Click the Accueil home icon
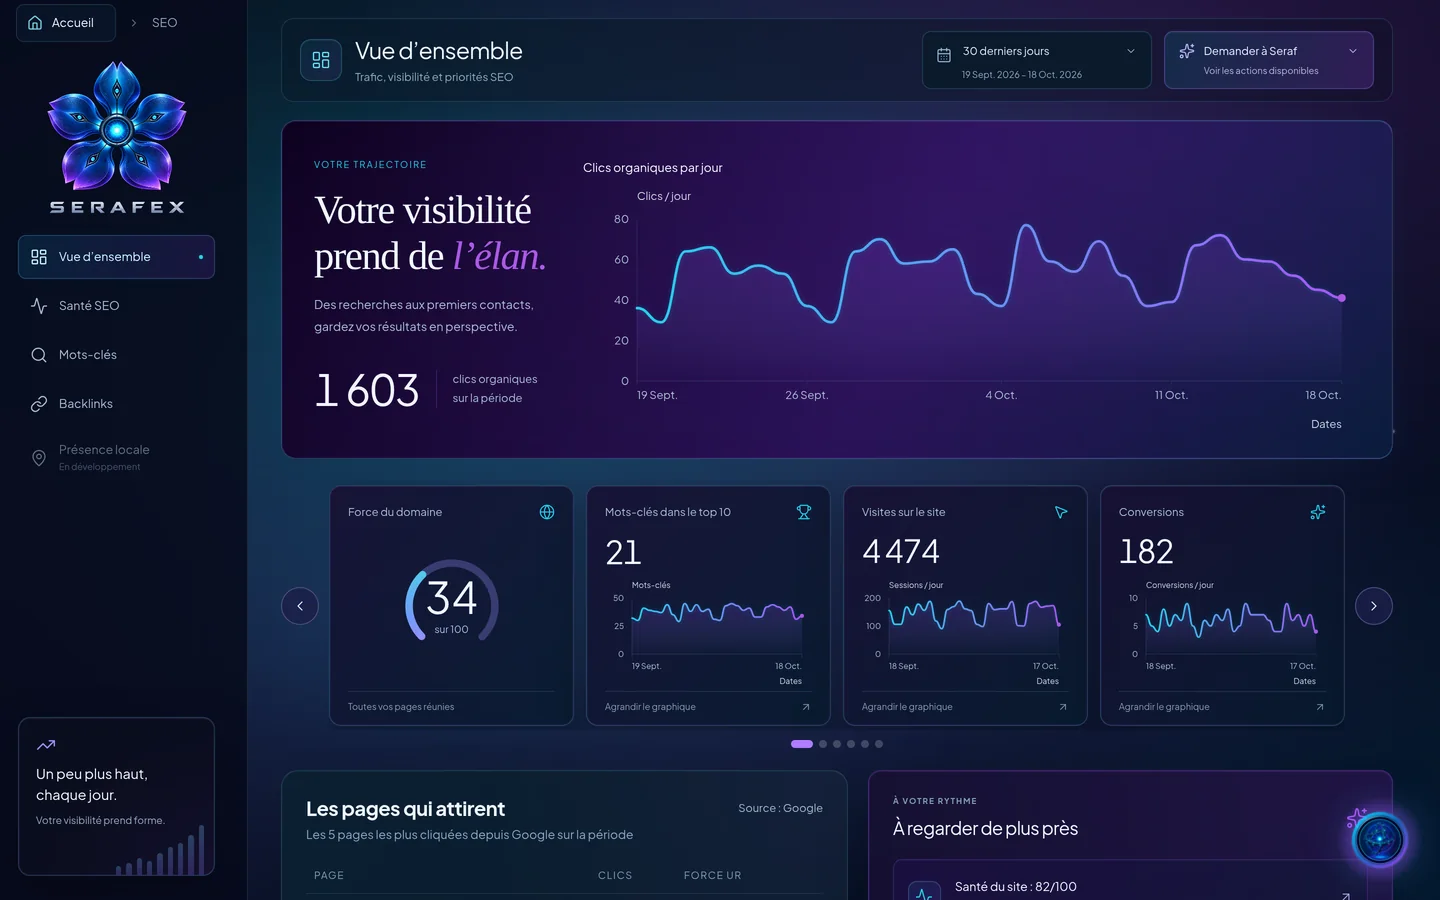Image resolution: width=1440 pixels, height=900 pixels. [35, 22]
